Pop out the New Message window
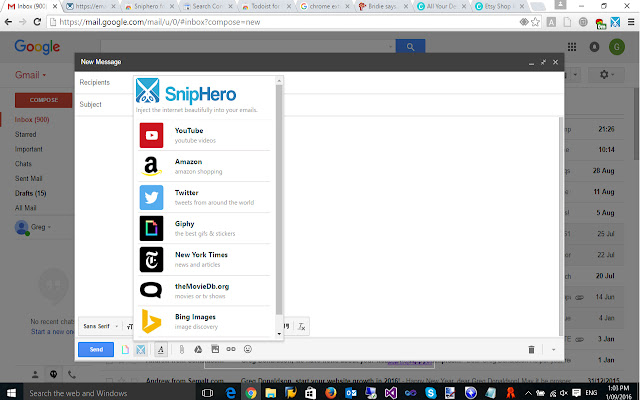The image size is (640, 400). click(543, 62)
